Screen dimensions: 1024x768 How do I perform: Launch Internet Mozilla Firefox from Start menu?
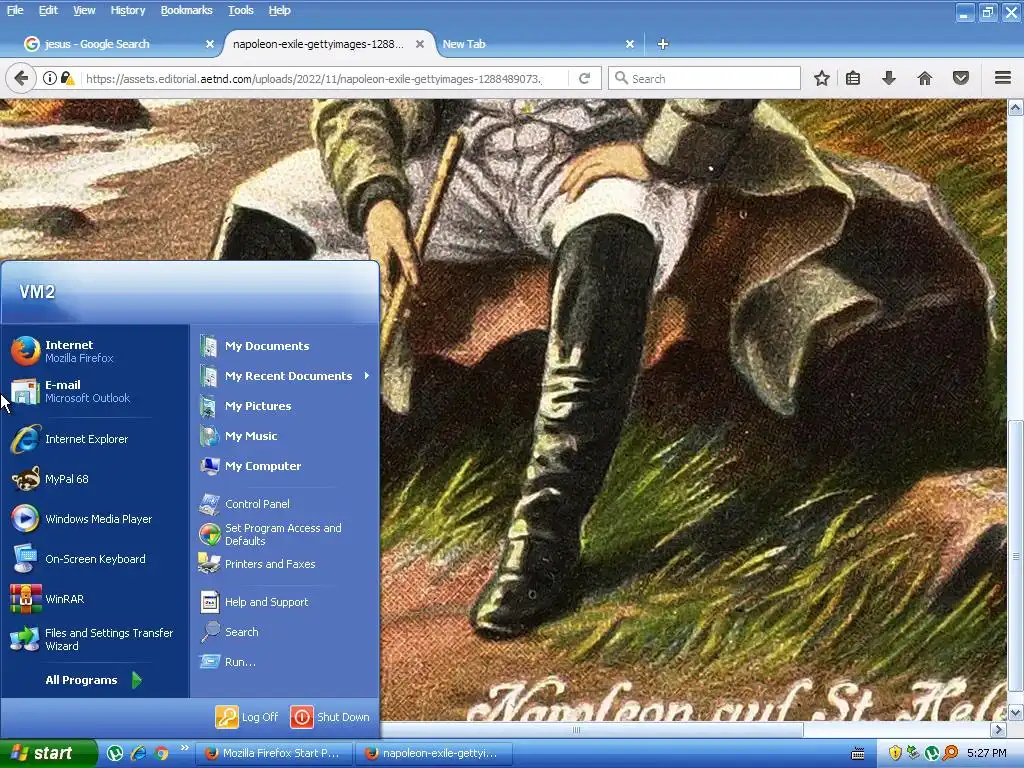[x=95, y=351]
